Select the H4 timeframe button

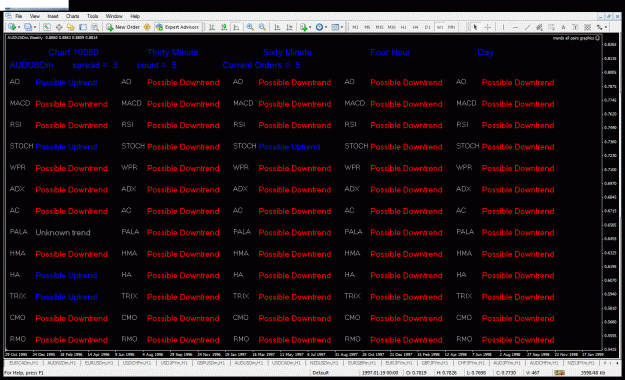tap(415, 27)
